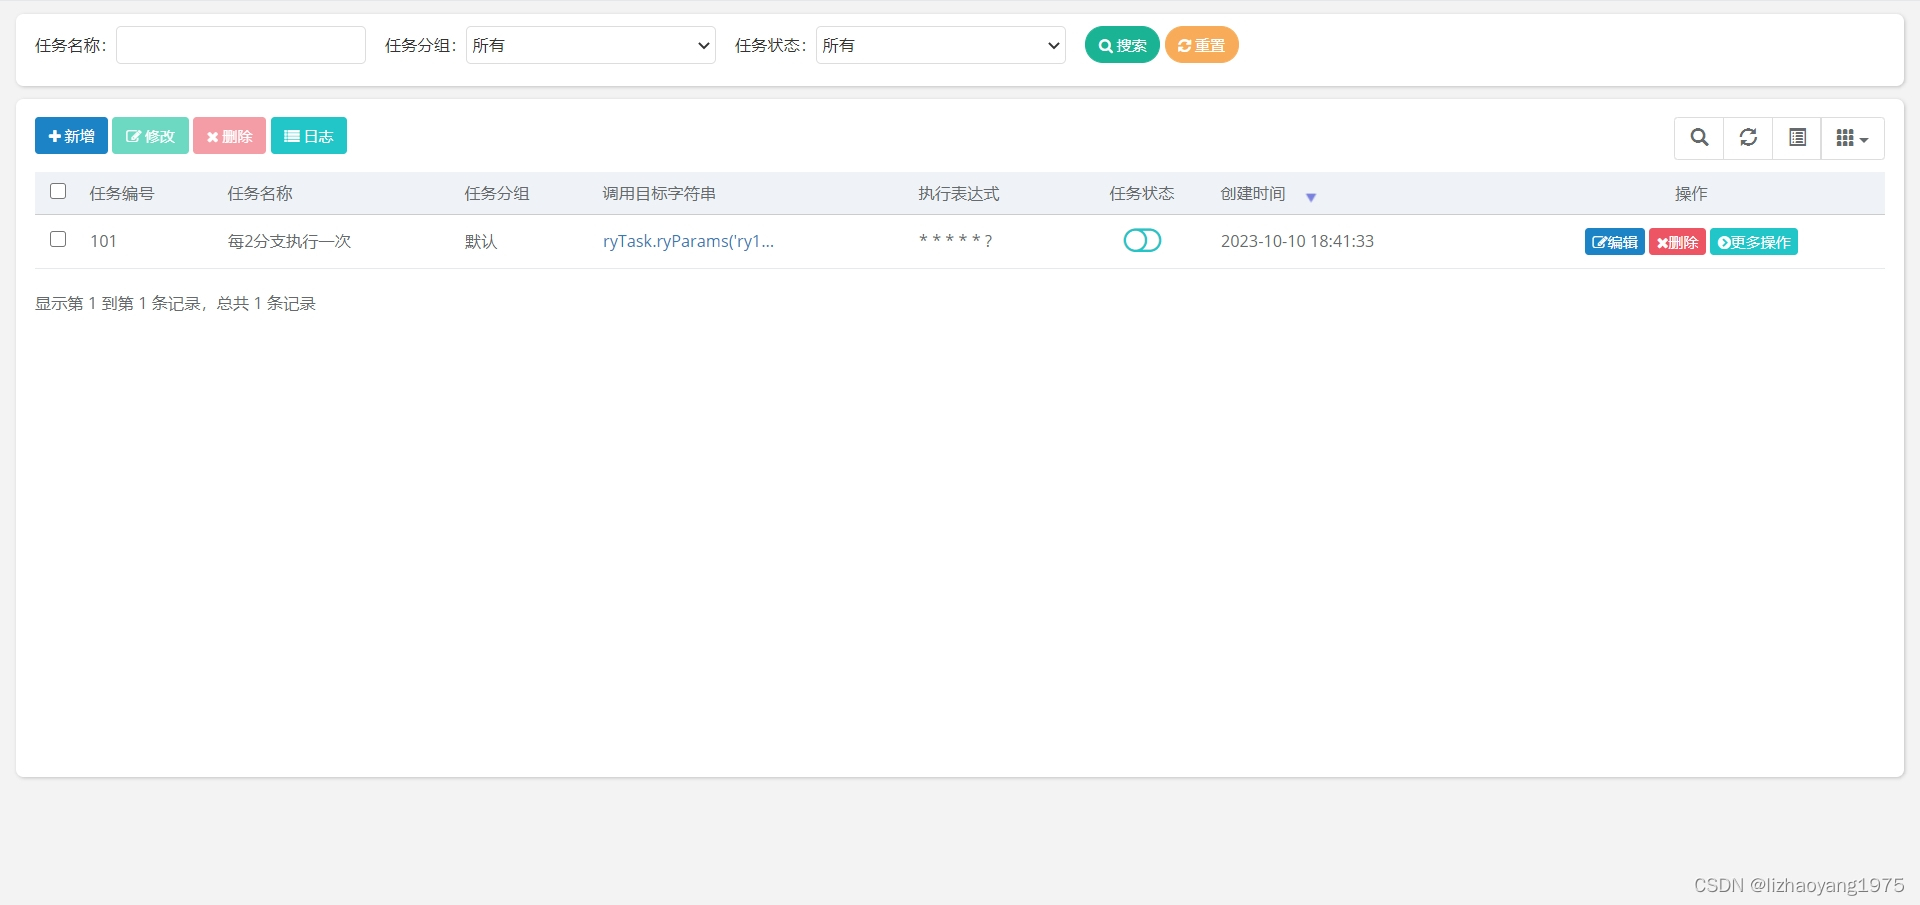Open the columns grid dropdown
The height and width of the screenshot is (905, 1920).
pyautogui.click(x=1852, y=138)
